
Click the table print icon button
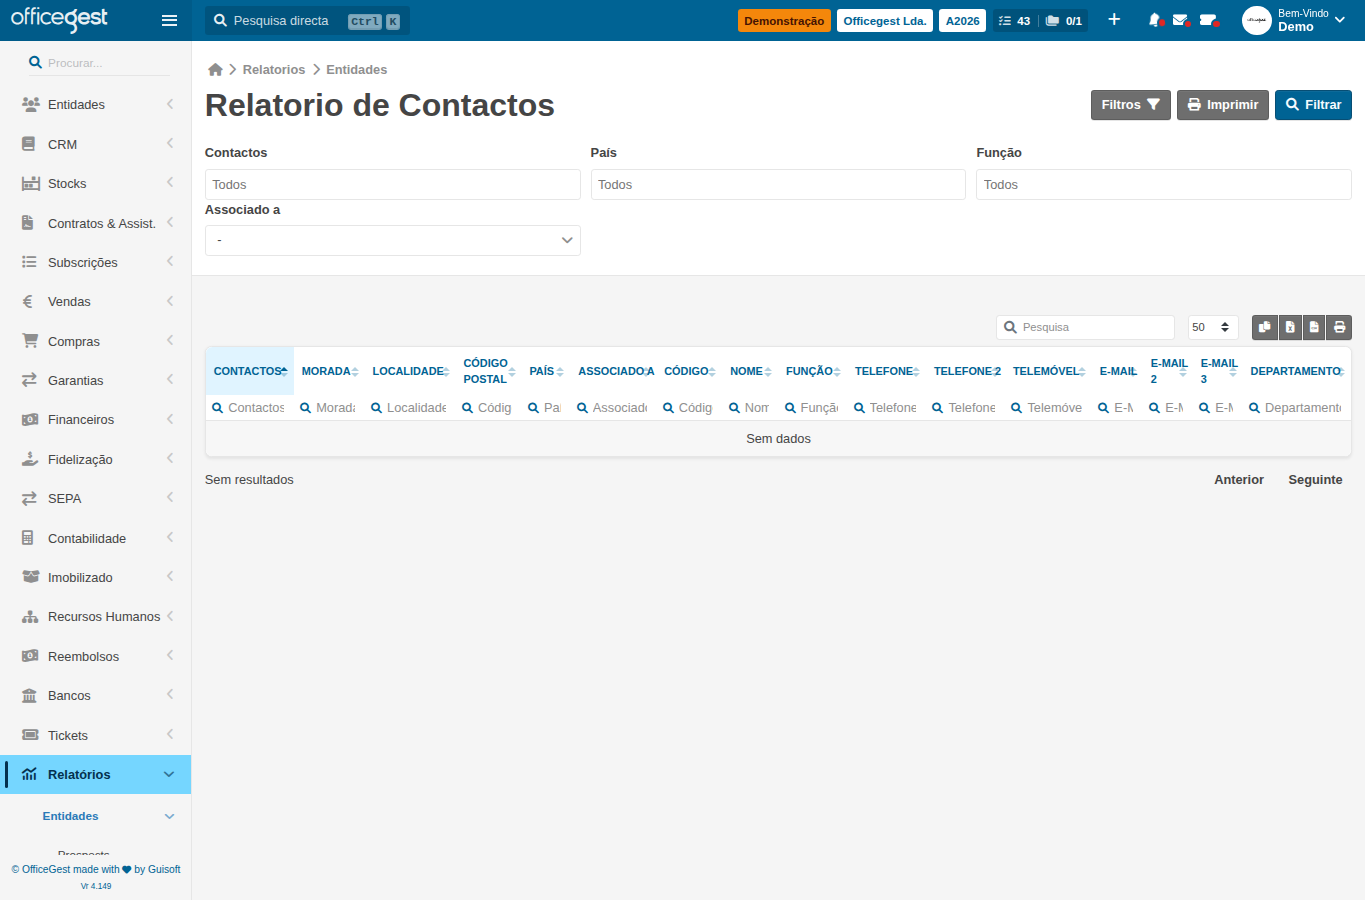pos(1339,327)
